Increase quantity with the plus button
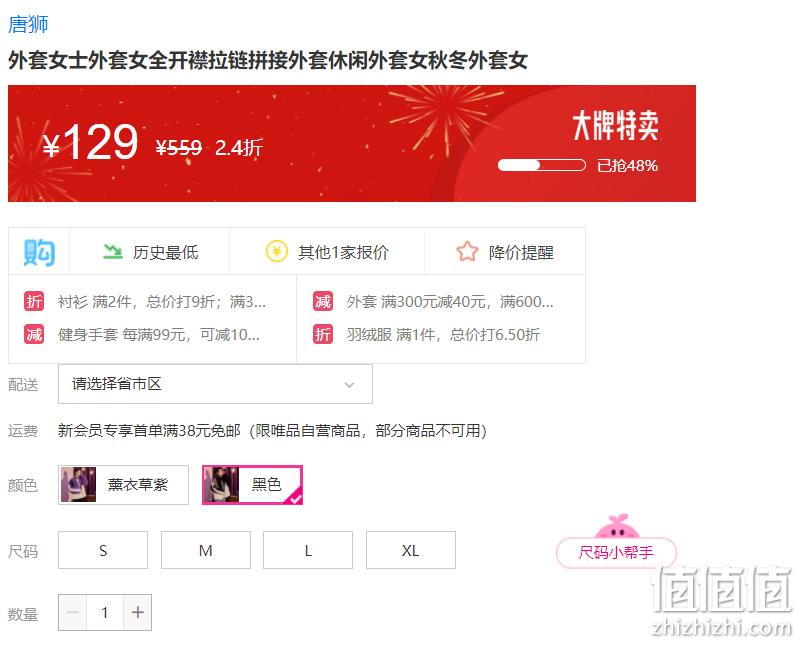The image size is (801, 645). pos(137,612)
